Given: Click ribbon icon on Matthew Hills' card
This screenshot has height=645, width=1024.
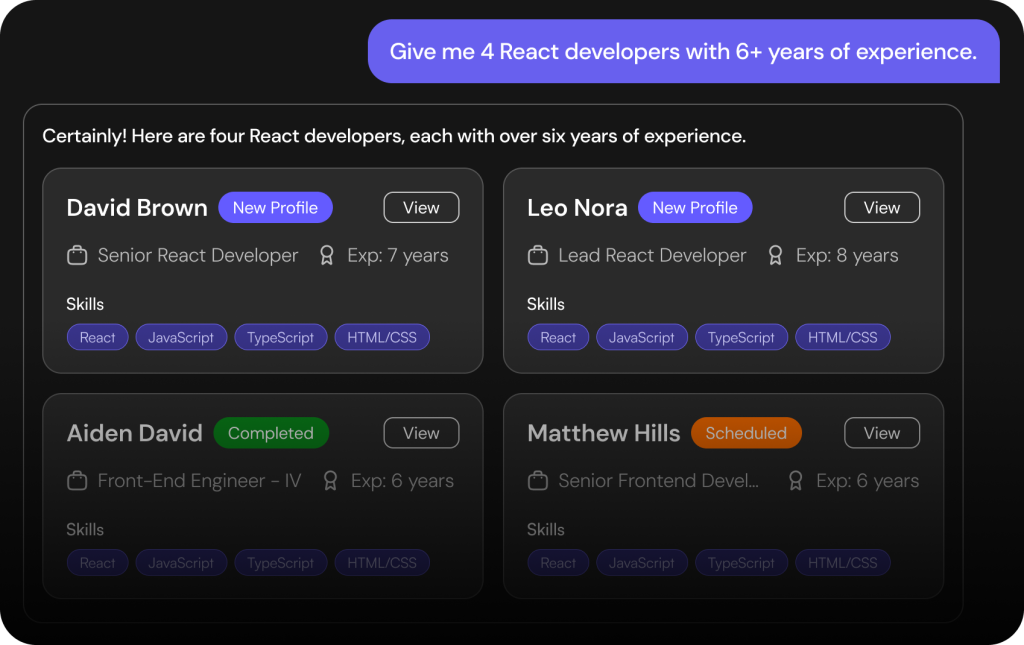Looking at the screenshot, I should [x=795, y=480].
